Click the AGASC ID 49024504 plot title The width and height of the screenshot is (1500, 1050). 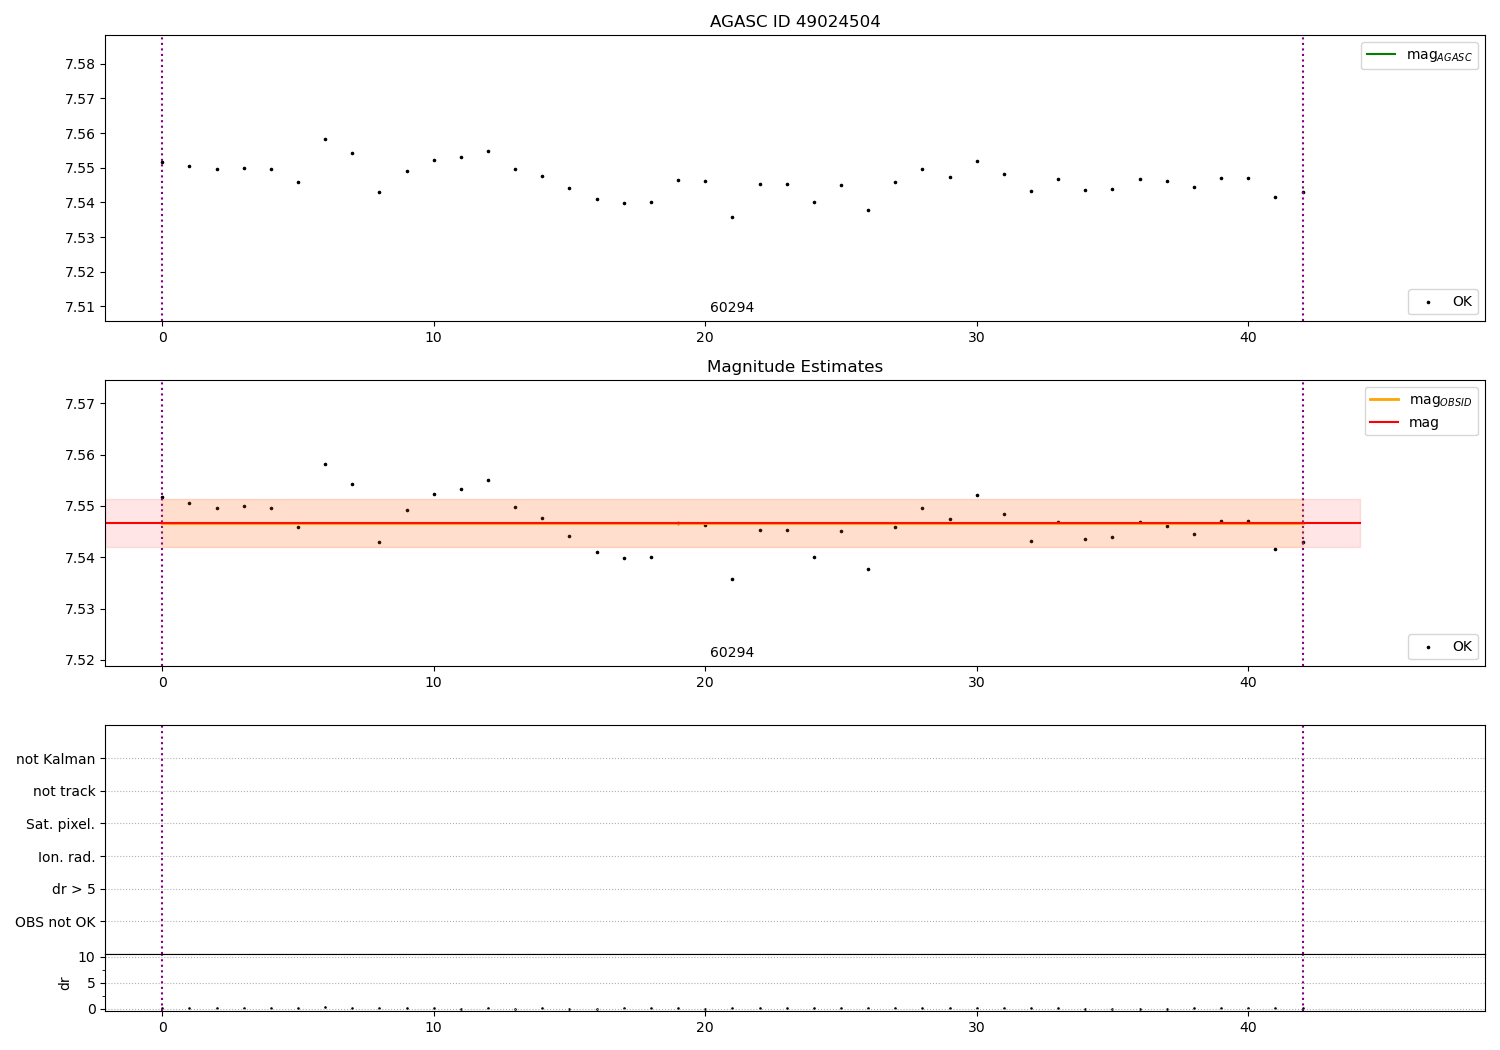point(795,22)
